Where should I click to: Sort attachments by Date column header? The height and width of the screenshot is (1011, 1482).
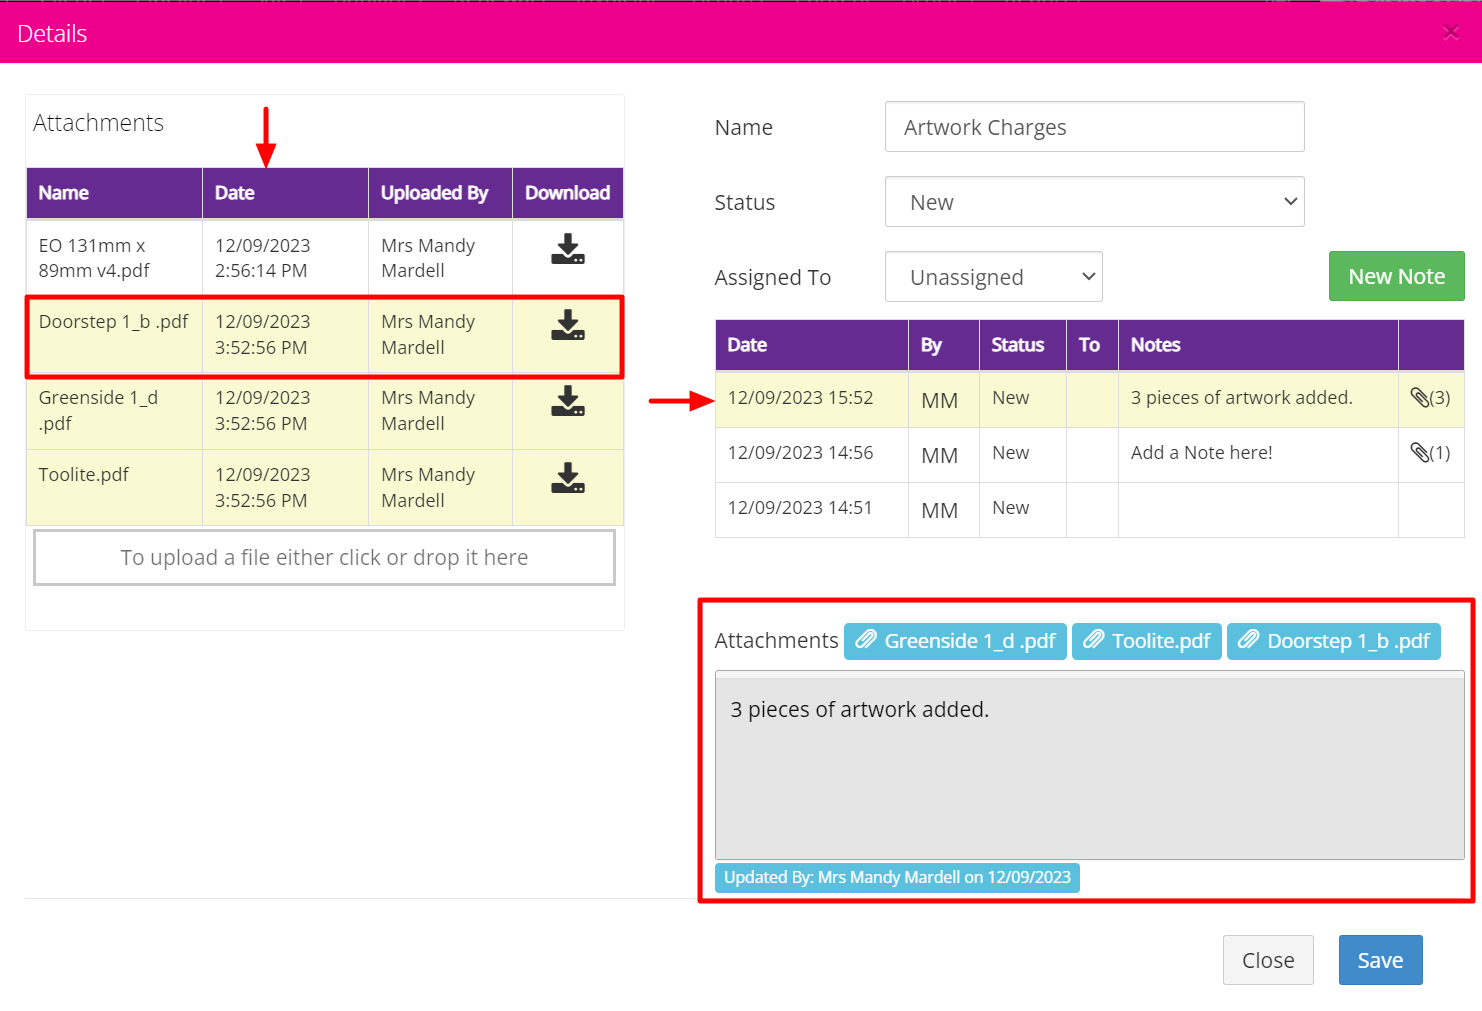coord(285,193)
